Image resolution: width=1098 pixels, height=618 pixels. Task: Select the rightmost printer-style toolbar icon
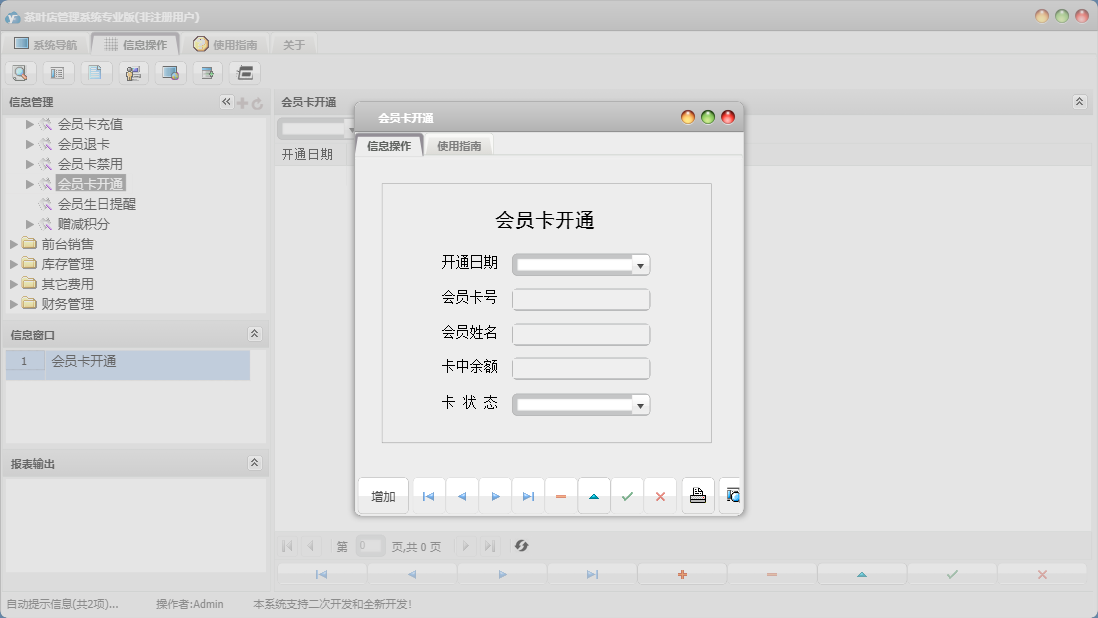click(243, 72)
